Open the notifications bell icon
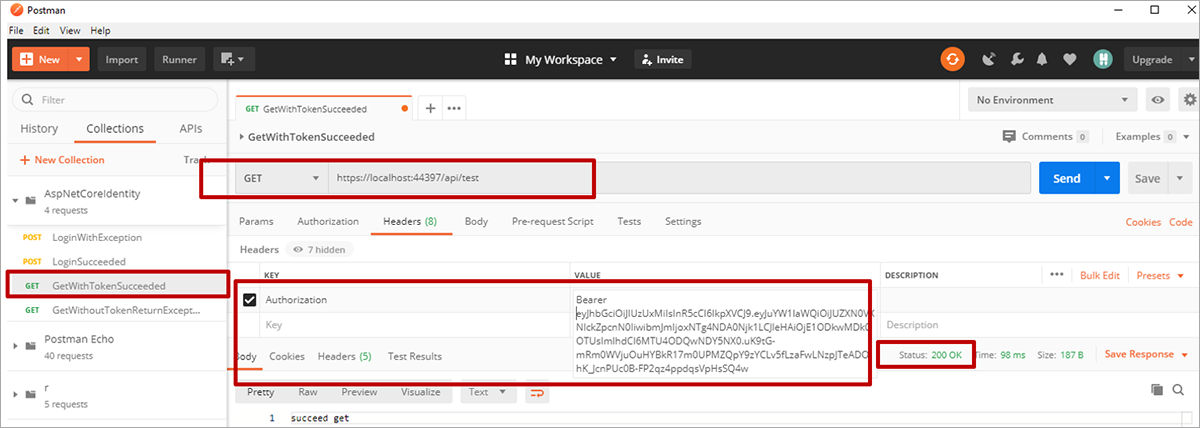Viewport: 1200px width, 428px height. 1042,59
